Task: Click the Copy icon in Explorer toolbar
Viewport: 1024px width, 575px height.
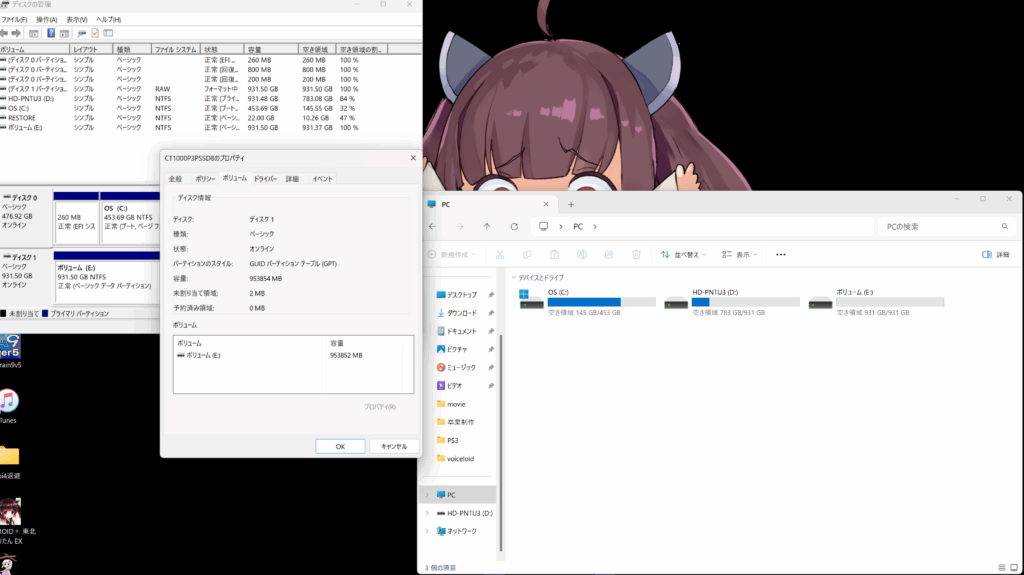Action: pos(527,255)
